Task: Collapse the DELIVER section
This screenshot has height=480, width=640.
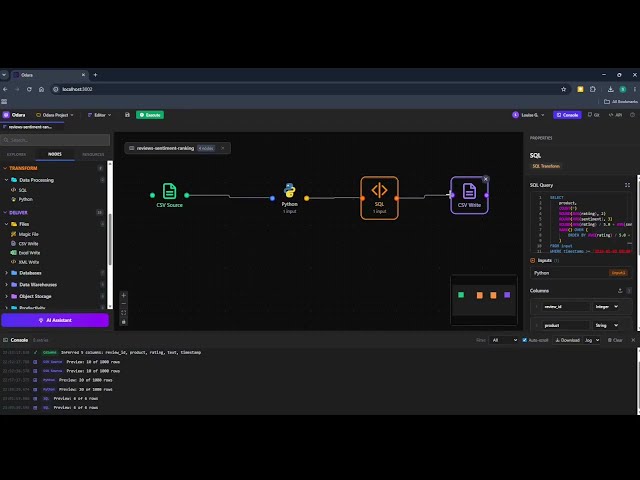Action: 5,213
